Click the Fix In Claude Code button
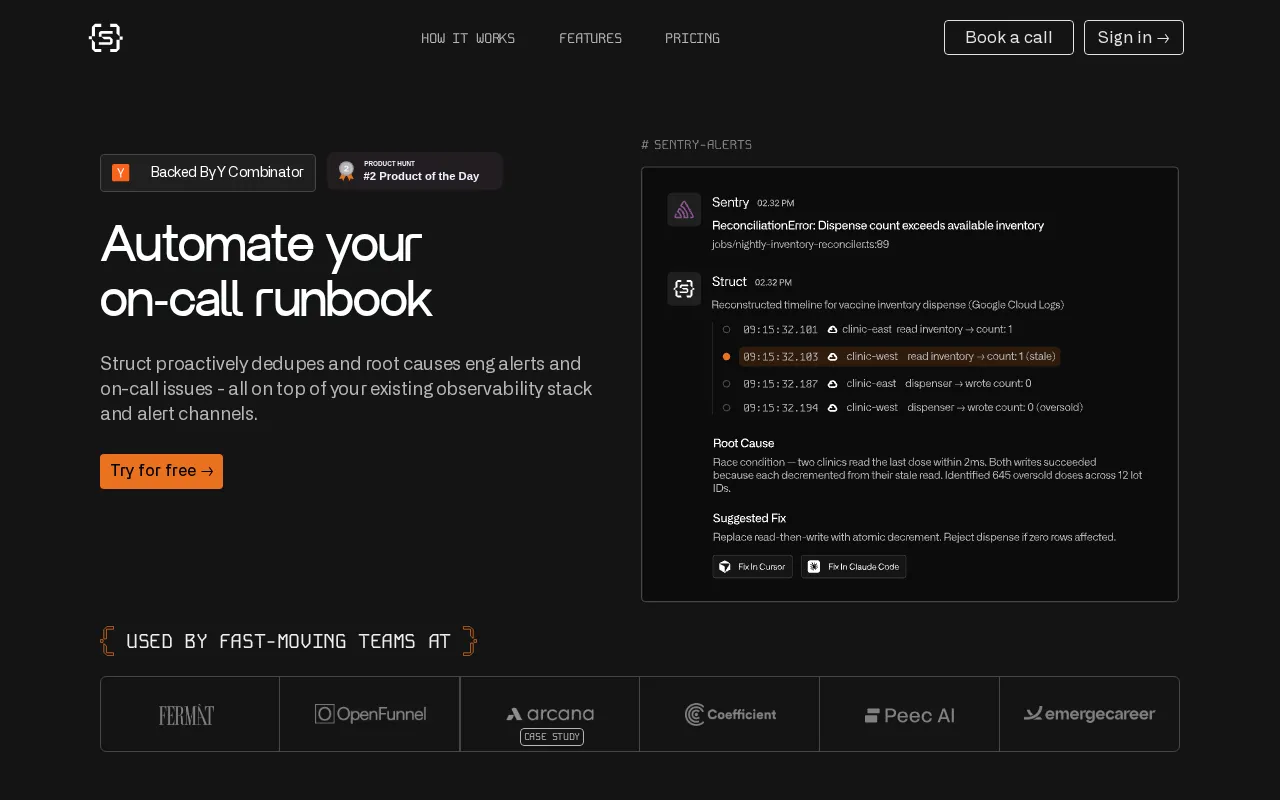The height and width of the screenshot is (800, 1280). (853, 567)
